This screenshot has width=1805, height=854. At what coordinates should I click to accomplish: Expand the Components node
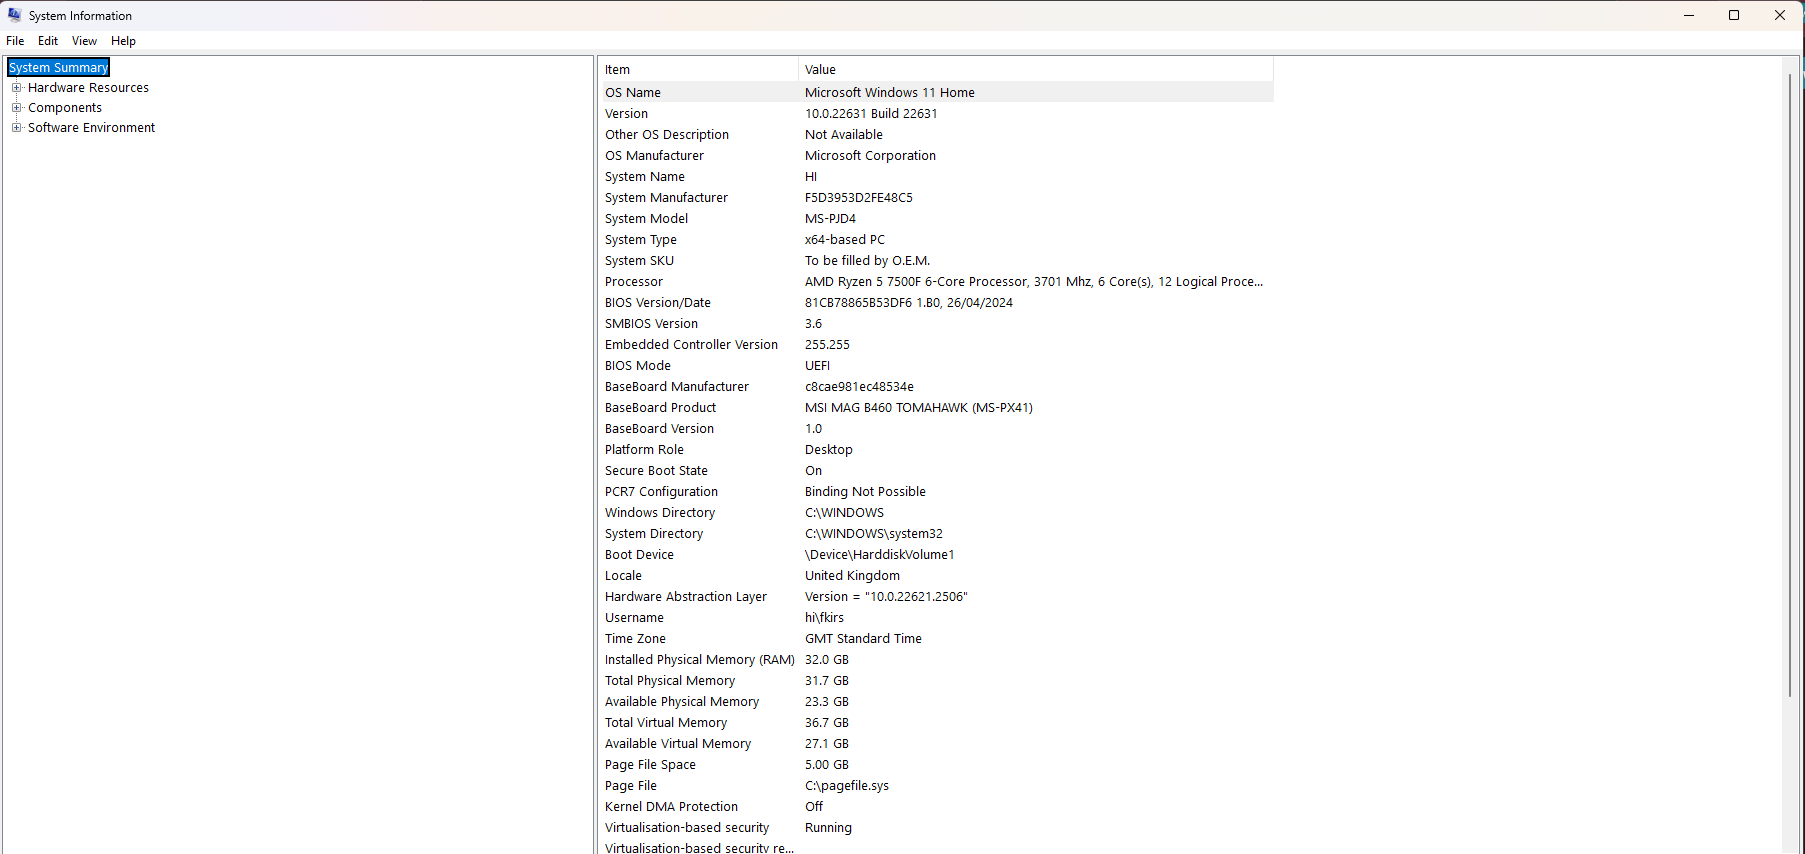(x=16, y=108)
